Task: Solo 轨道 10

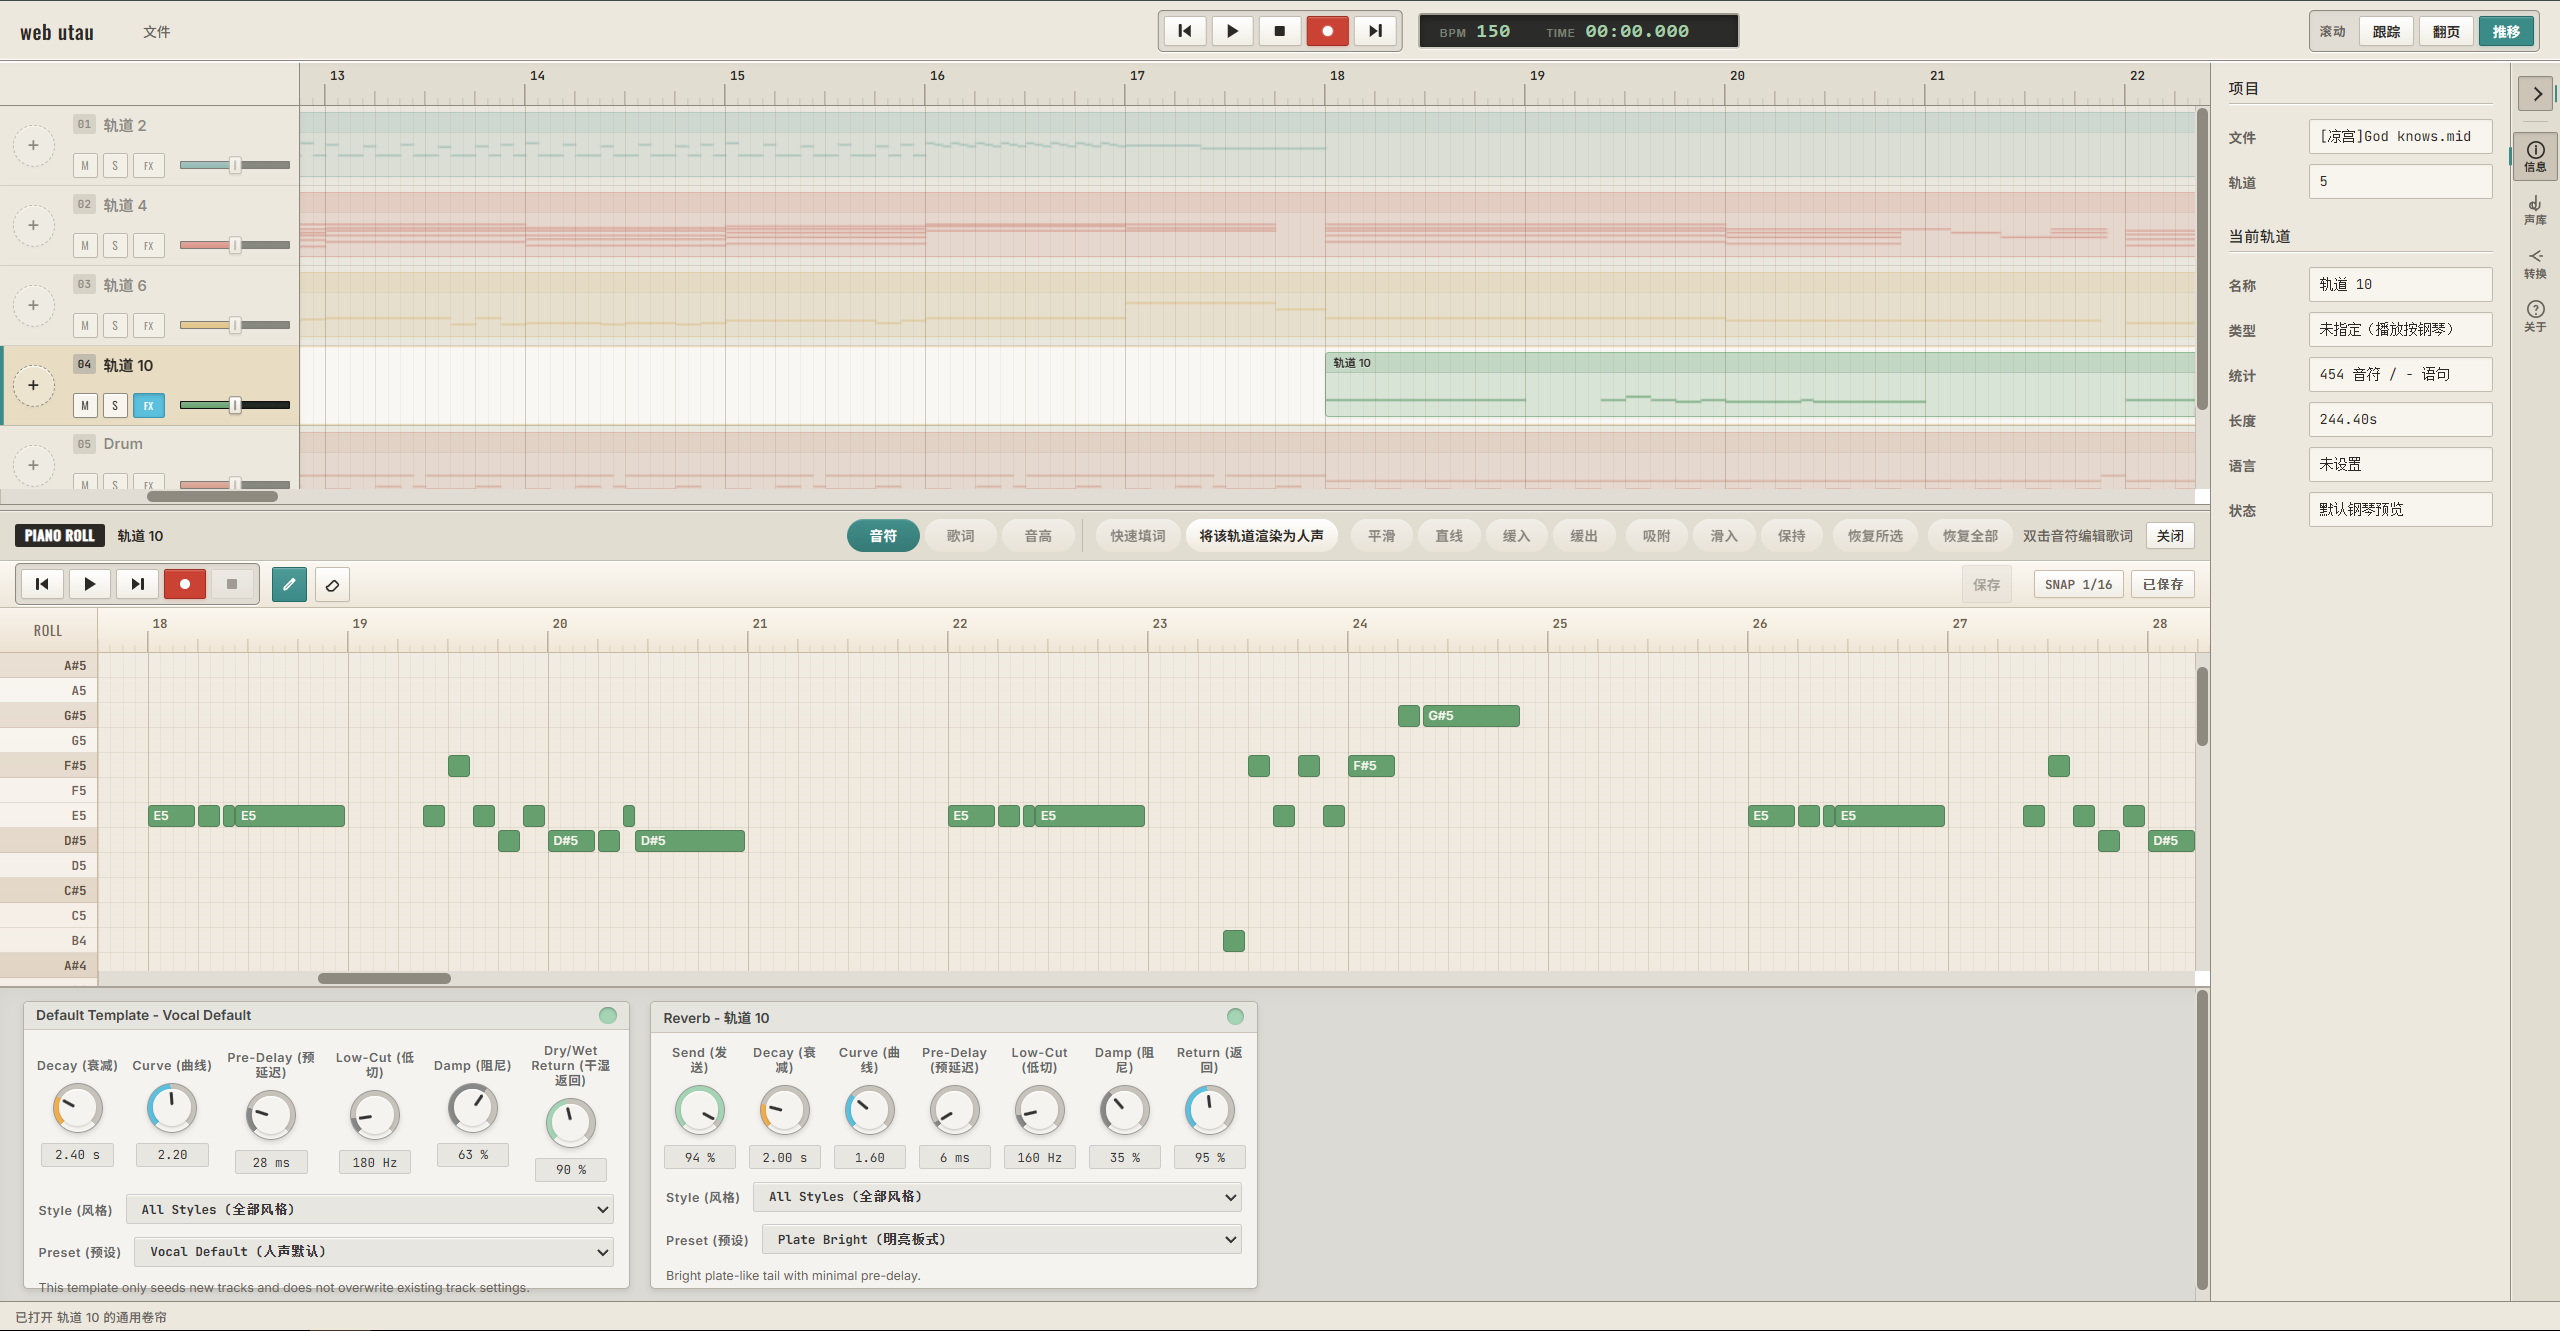Action: pos(115,406)
